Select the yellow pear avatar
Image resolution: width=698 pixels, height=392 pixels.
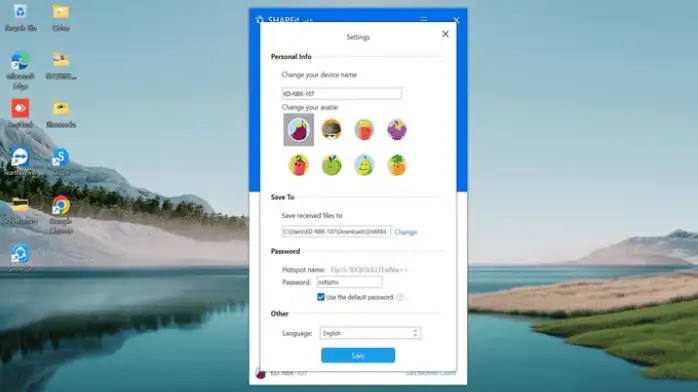(x=364, y=165)
